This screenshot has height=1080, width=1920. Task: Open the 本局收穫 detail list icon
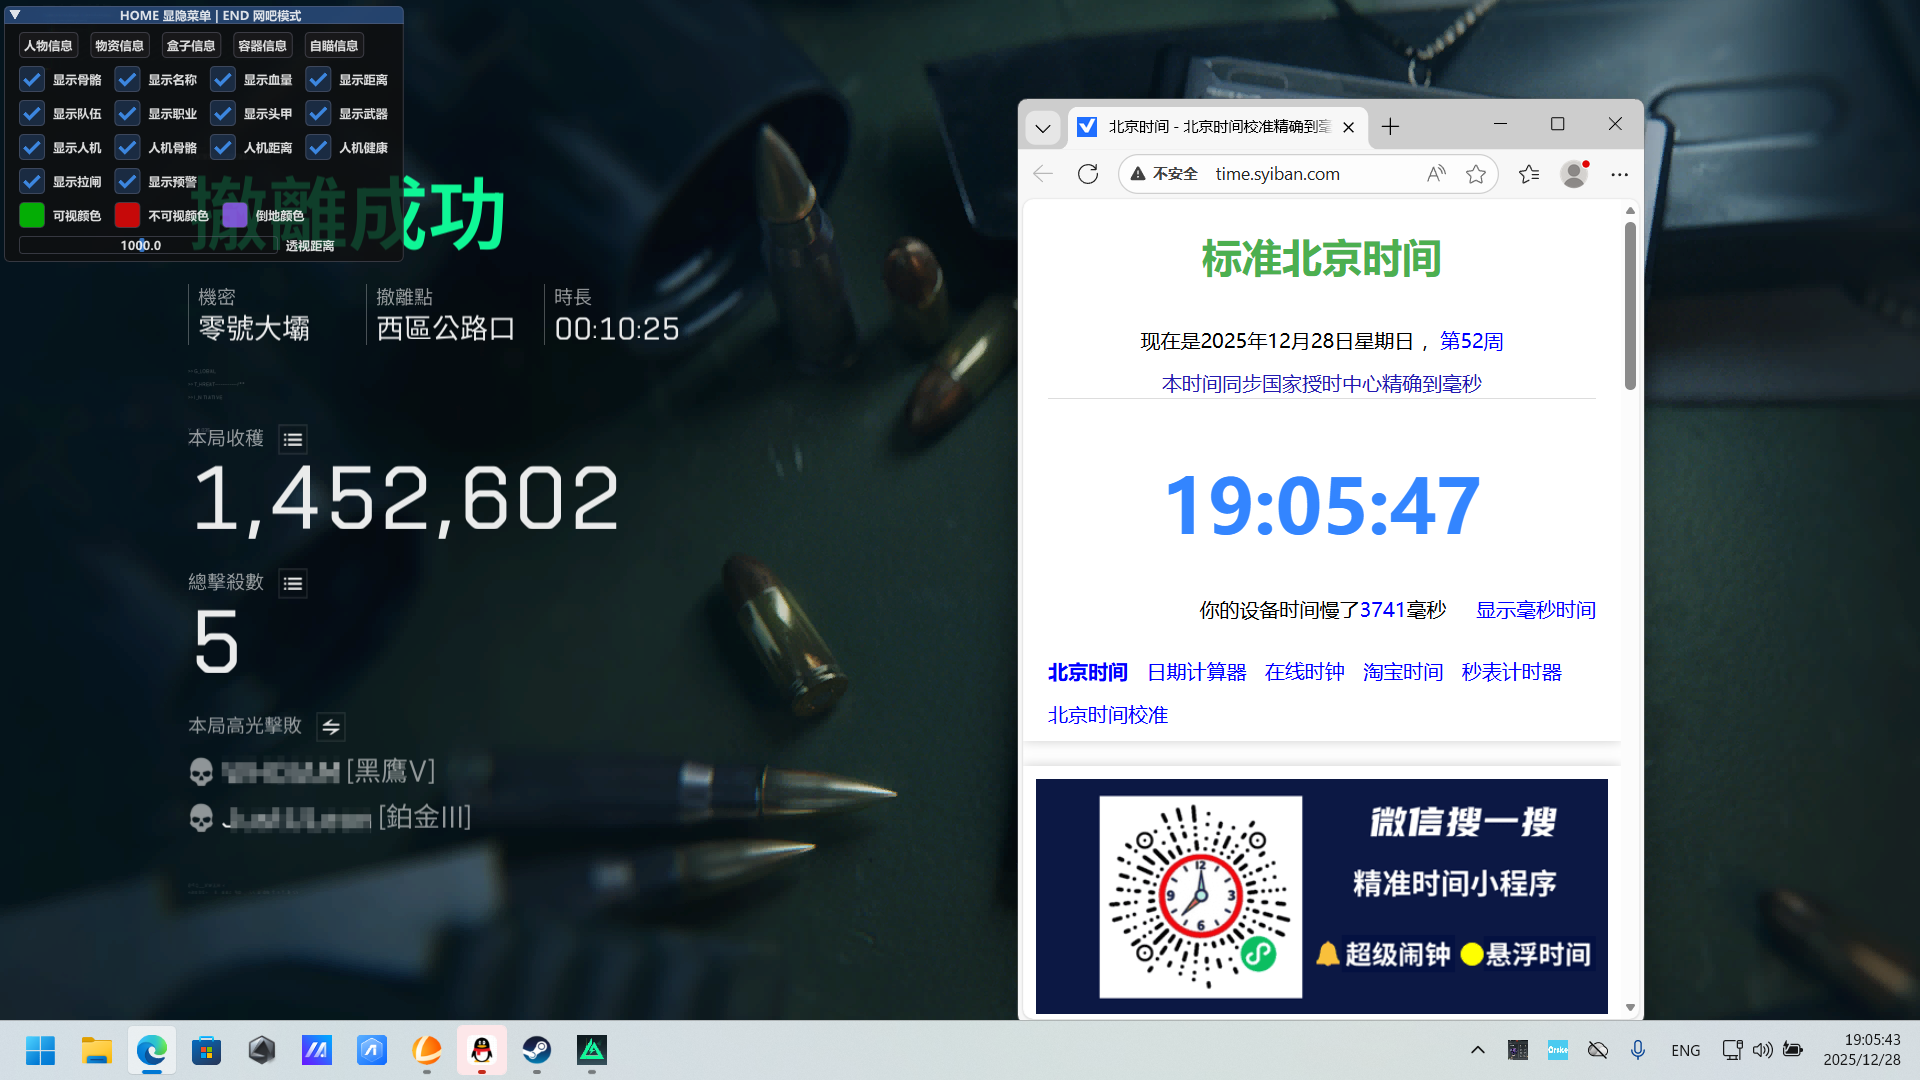pos(292,439)
